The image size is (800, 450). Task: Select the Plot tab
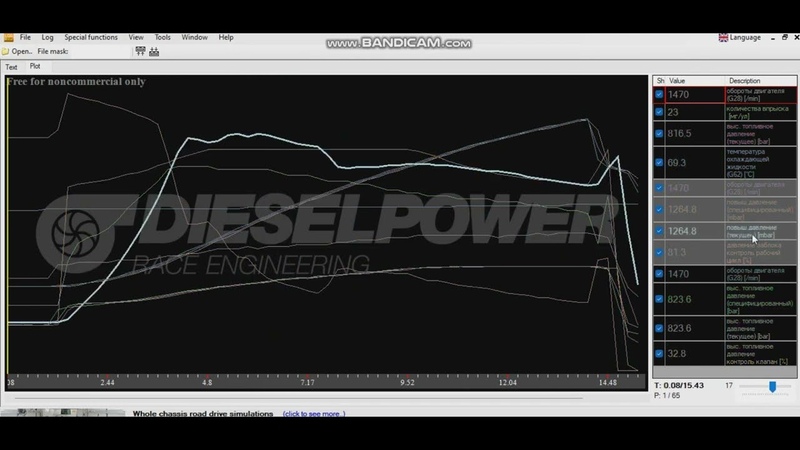[x=35, y=66]
